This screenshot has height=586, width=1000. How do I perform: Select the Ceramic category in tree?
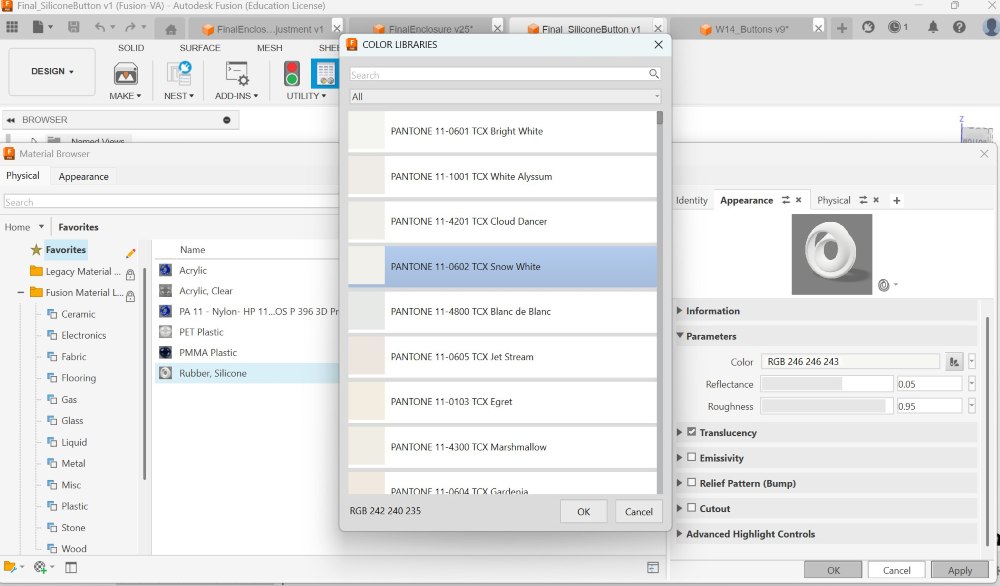point(78,314)
